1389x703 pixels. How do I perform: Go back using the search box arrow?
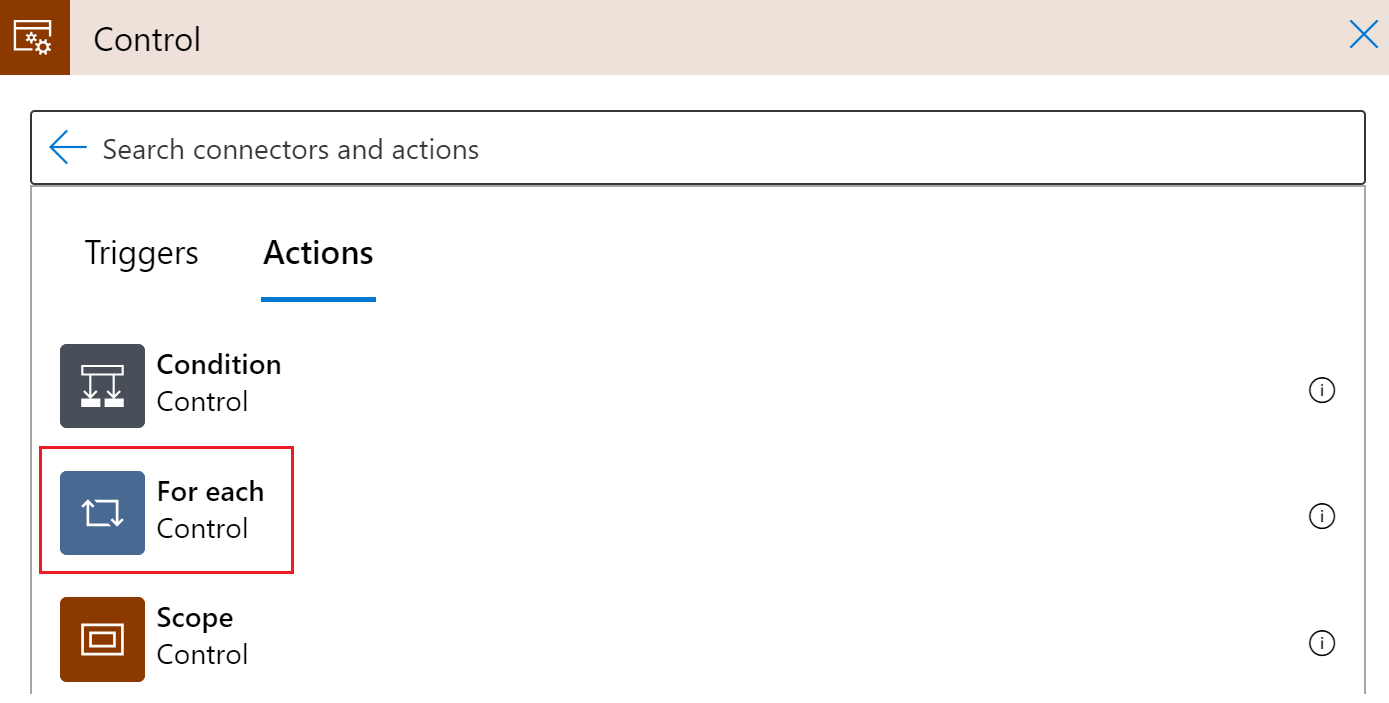click(x=68, y=148)
